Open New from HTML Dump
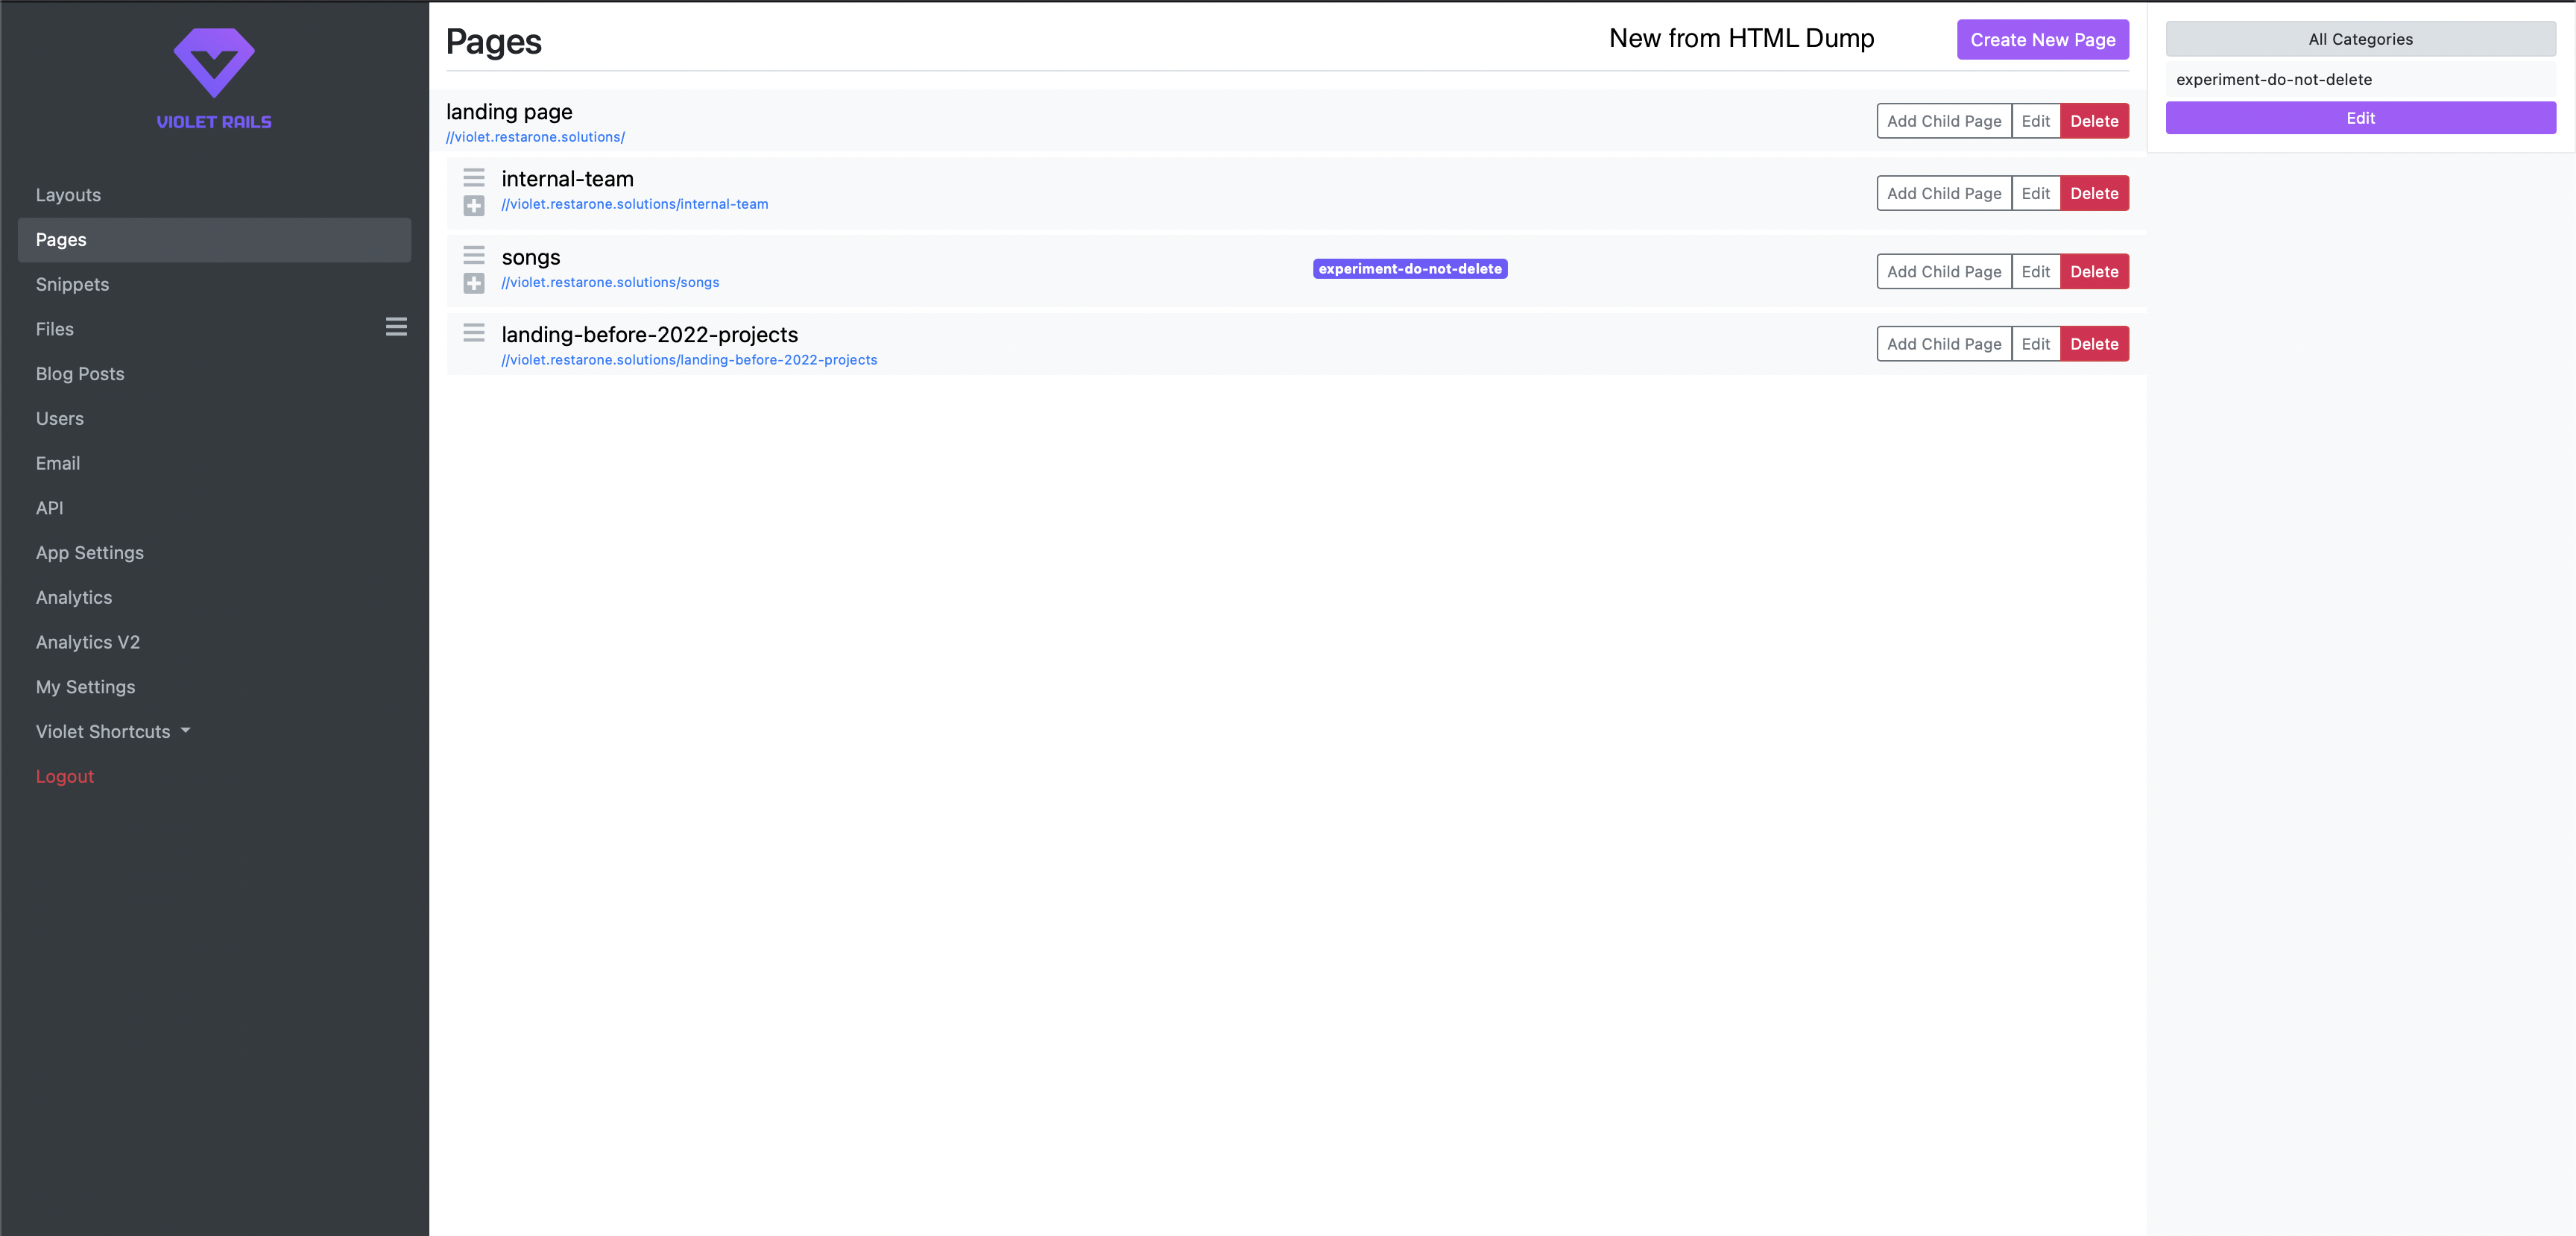 [1742, 38]
